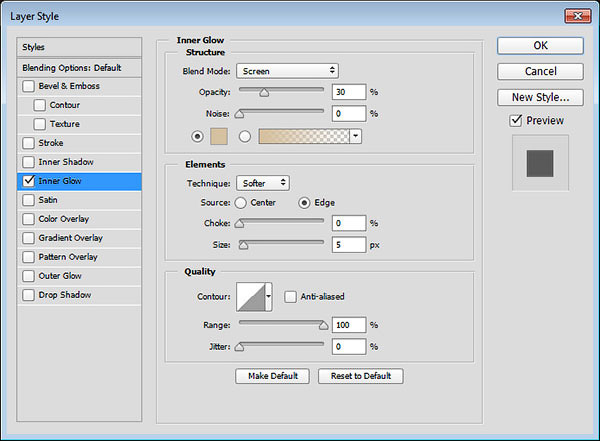Enable Pattern Overlay checkbox

(x=28, y=257)
